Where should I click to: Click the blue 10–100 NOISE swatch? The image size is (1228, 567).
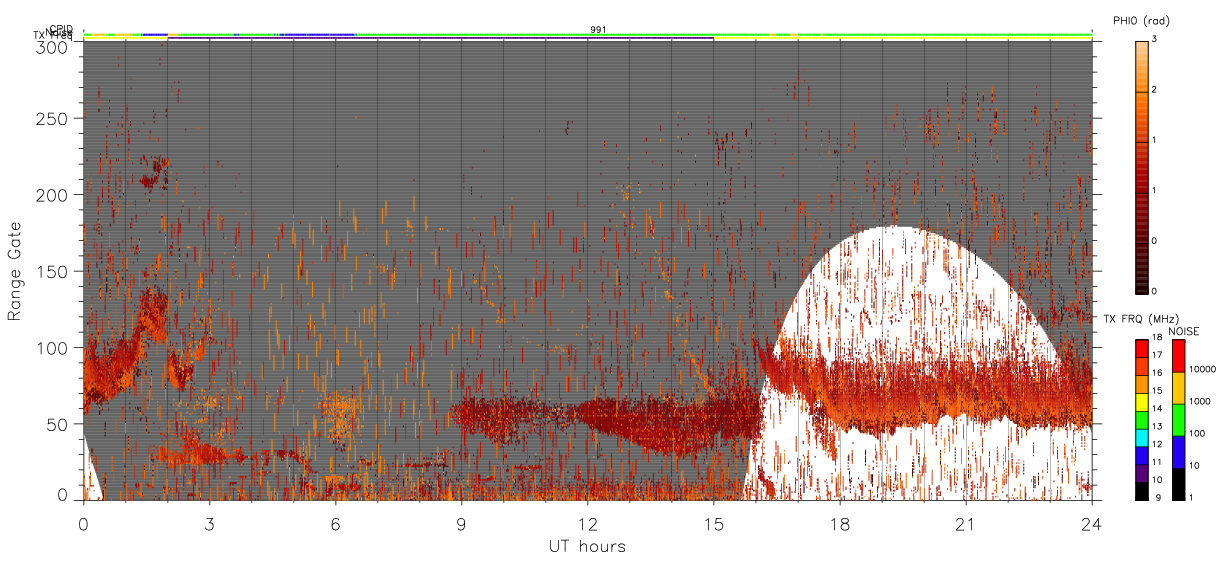(1179, 452)
